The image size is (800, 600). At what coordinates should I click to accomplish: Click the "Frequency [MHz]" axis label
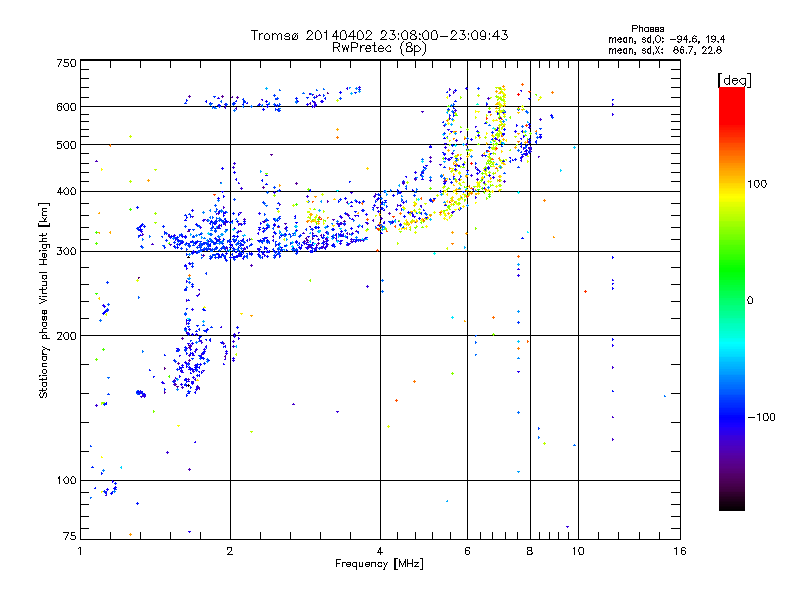pyautogui.click(x=379, y=564)
